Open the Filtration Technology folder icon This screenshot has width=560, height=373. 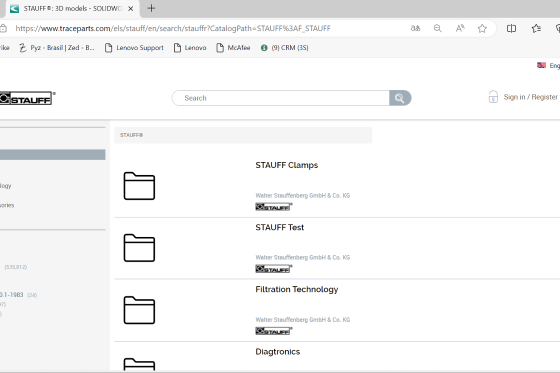pyautogui.click(x=139, y=310)
